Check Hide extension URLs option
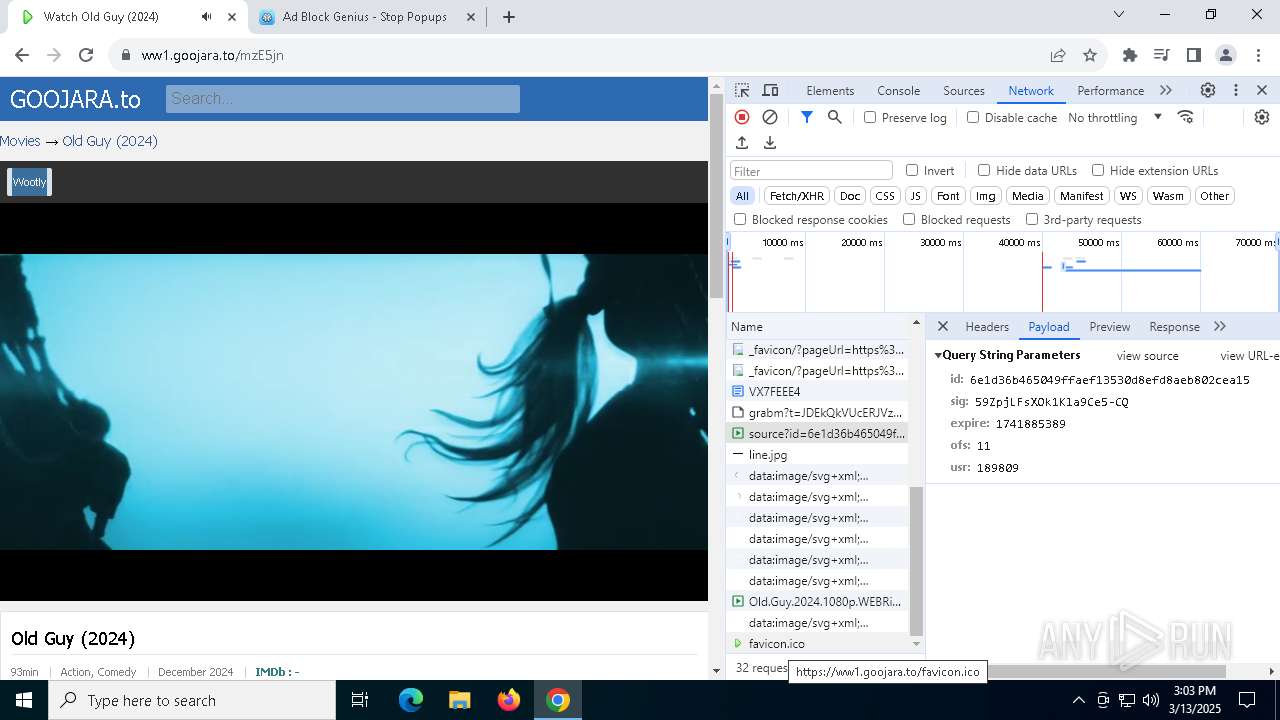Image resolution: width=1280 pixels, height=720 pixels. [x=1098, y=170]
